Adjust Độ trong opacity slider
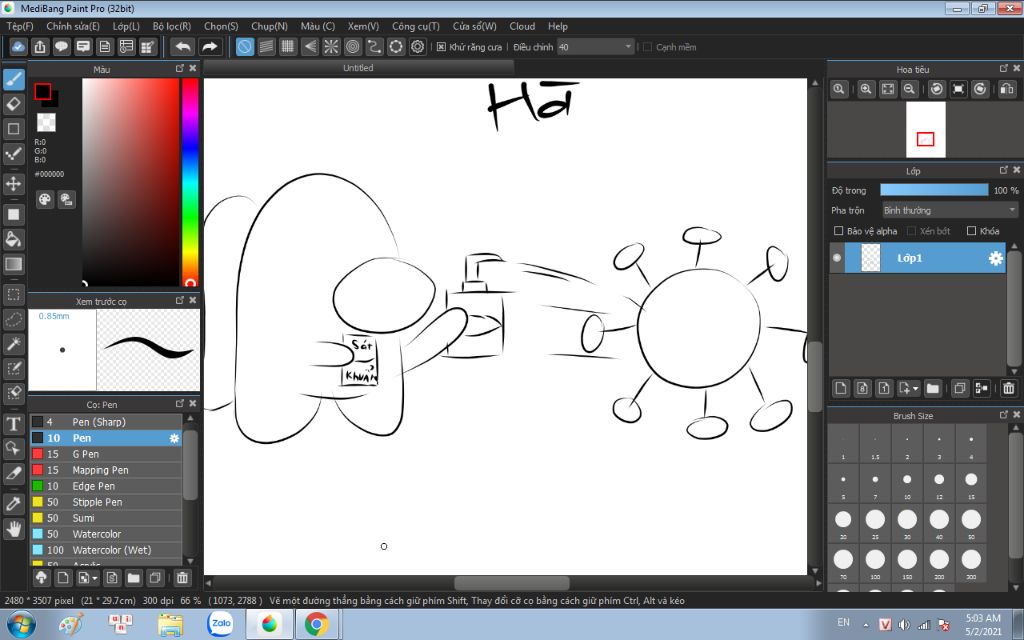This screenshot has height=640, width=1024. click(x=934, y=190)
